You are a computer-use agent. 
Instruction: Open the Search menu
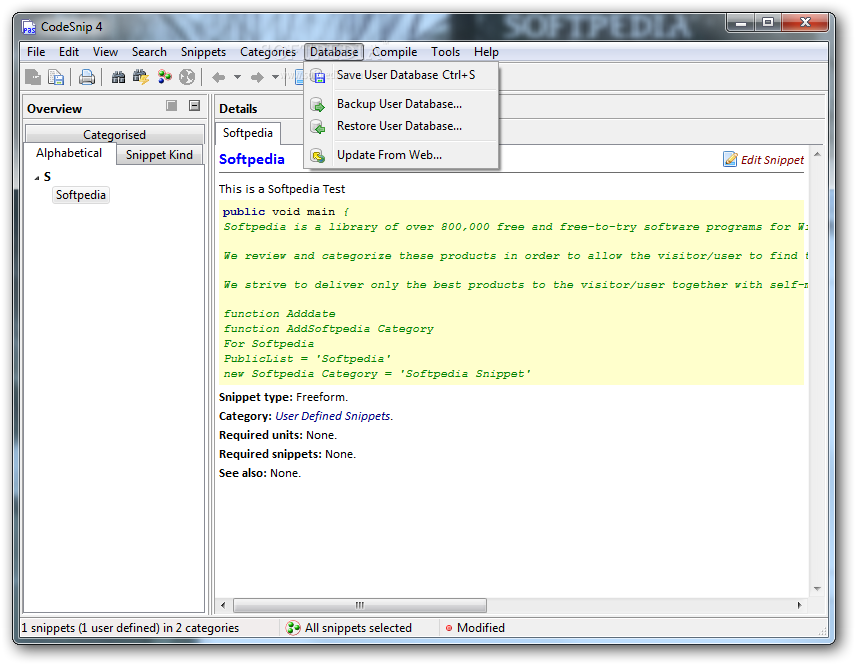click(149, 52)
